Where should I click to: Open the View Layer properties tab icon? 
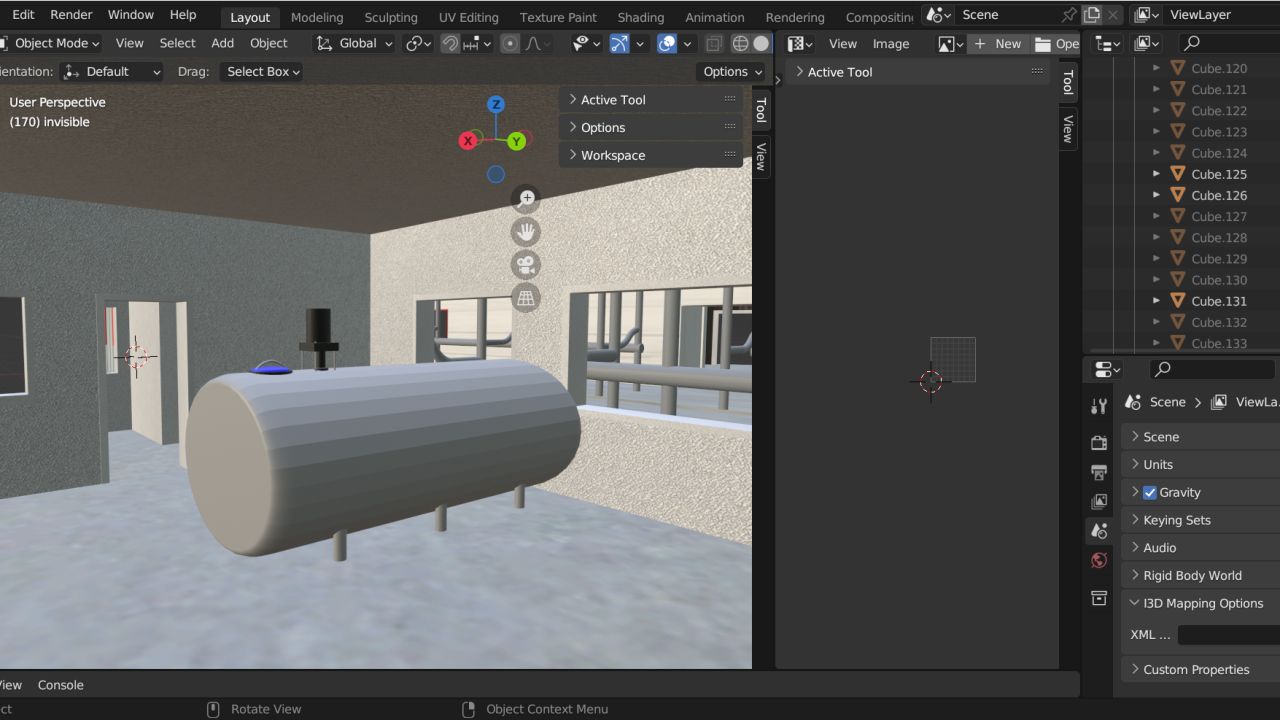(x=1099, y=501)
